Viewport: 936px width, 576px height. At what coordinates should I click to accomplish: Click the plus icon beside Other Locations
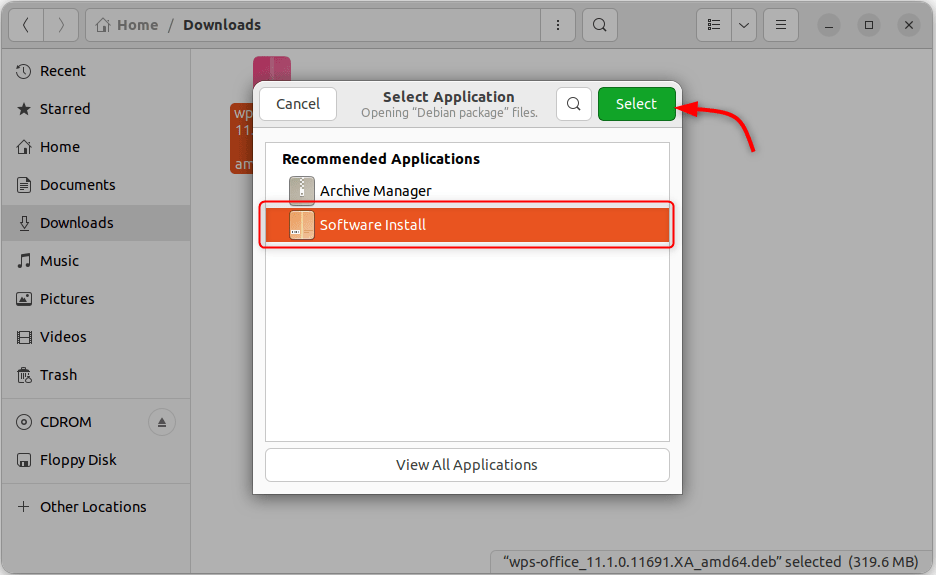point(24,507)
